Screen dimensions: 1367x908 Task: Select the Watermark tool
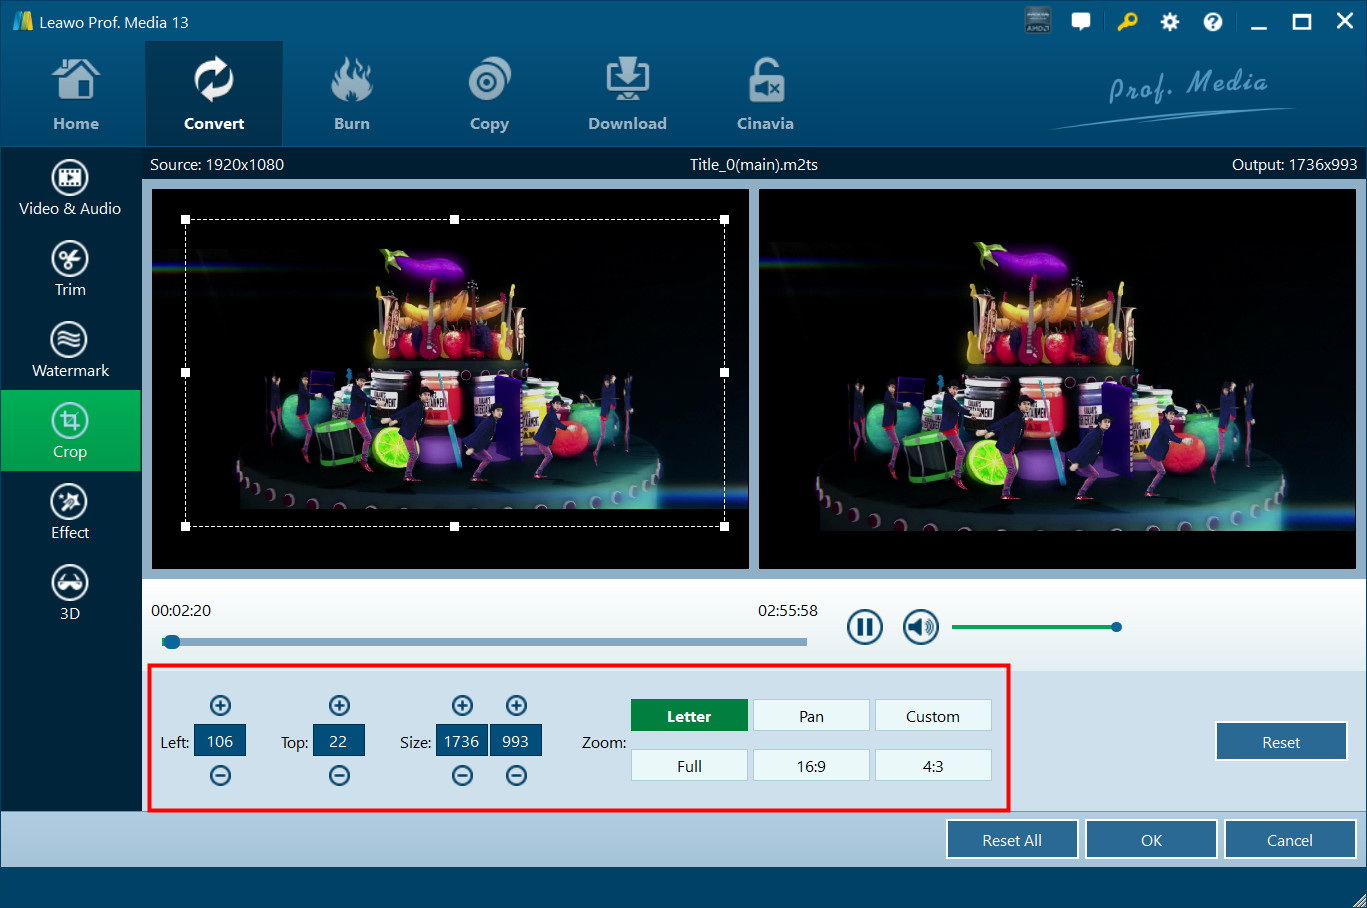70,350
